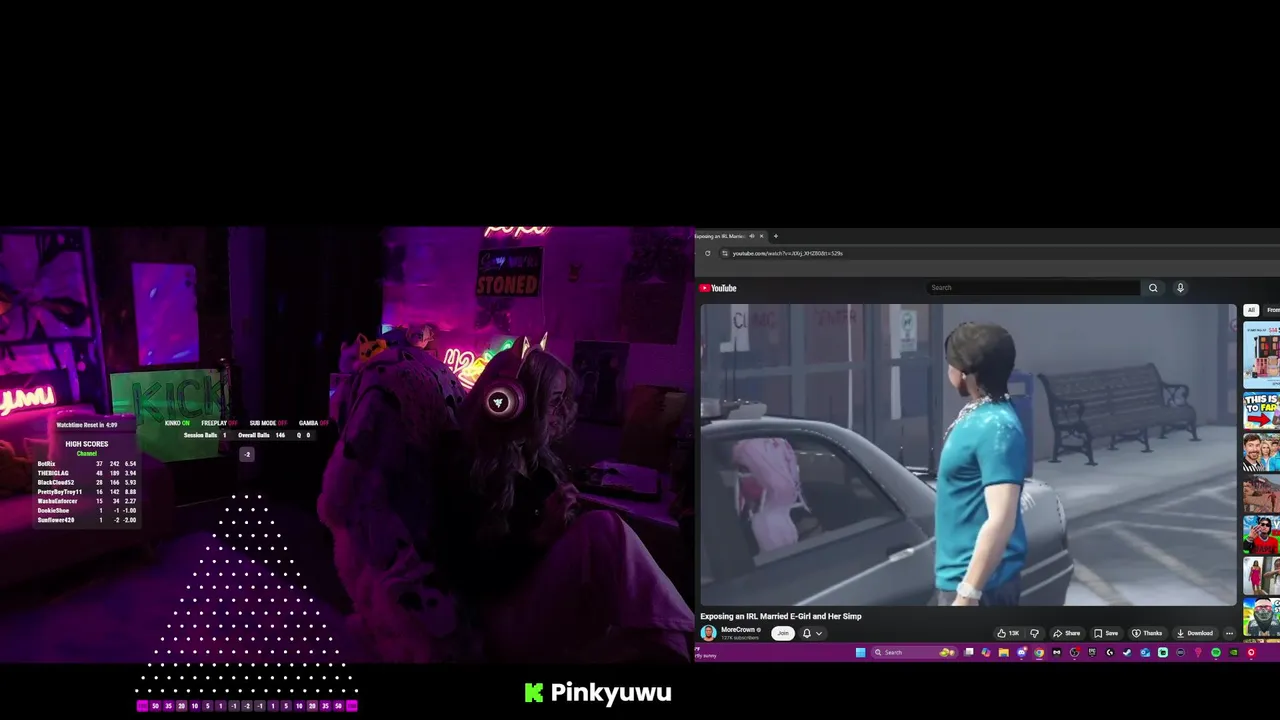
Task: Expand notification bell dropdown
Action: [x=818, y=633]
